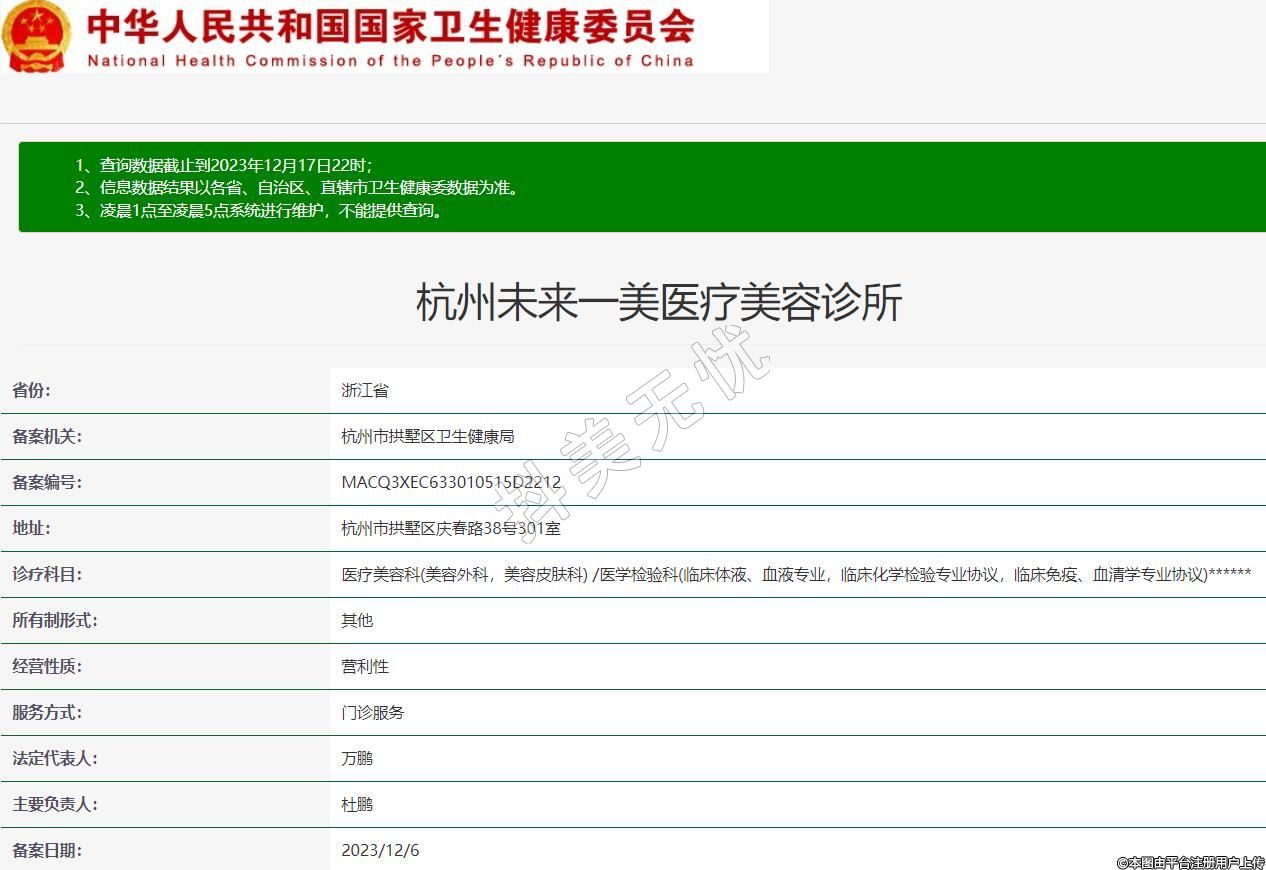
Task: Click the filing date 2023/12/6
Action: point(380,851)
